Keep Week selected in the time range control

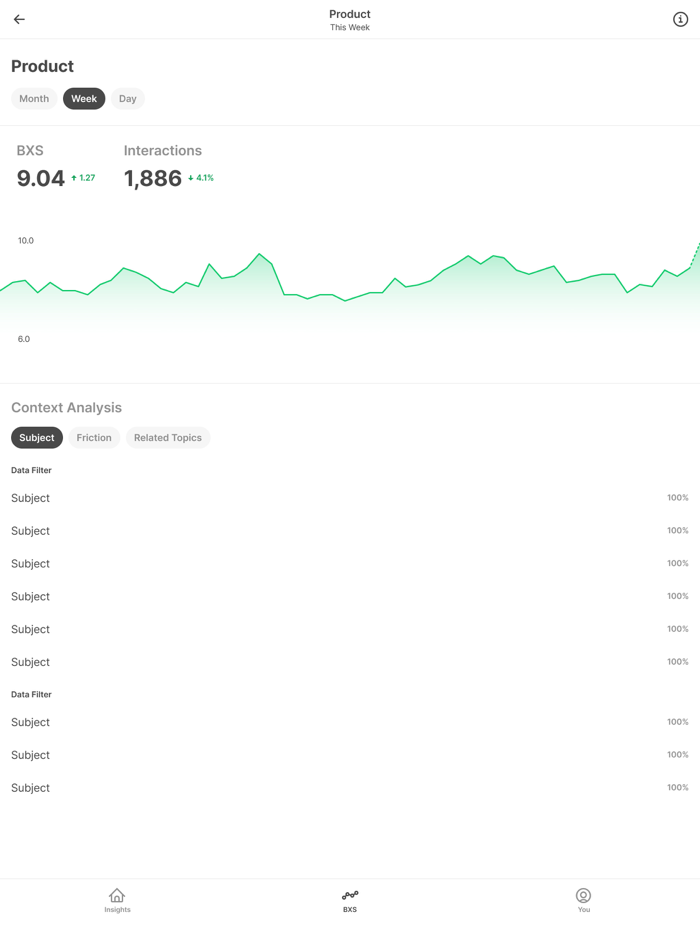tap(84, 98)
